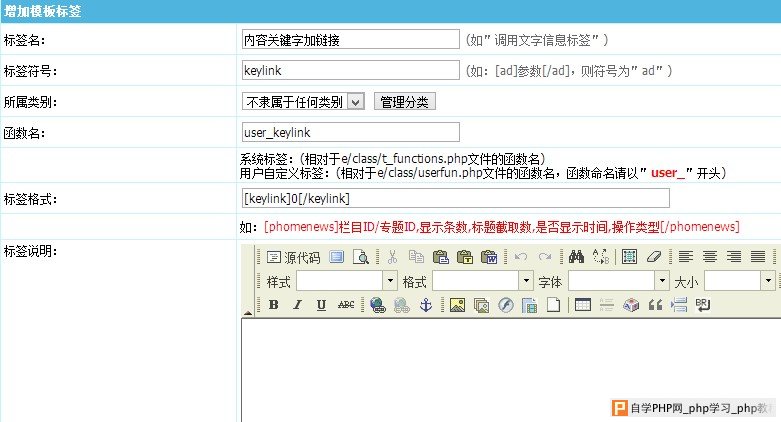Click the Insert Image icon
The image size is (781, 422).
(457, 305)
